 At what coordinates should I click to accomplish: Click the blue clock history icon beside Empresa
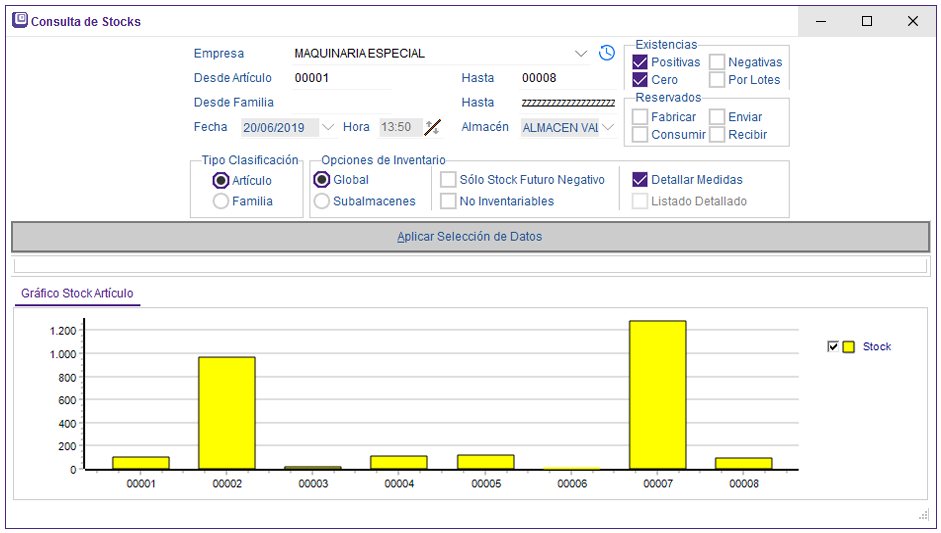(x=606, y=53)
